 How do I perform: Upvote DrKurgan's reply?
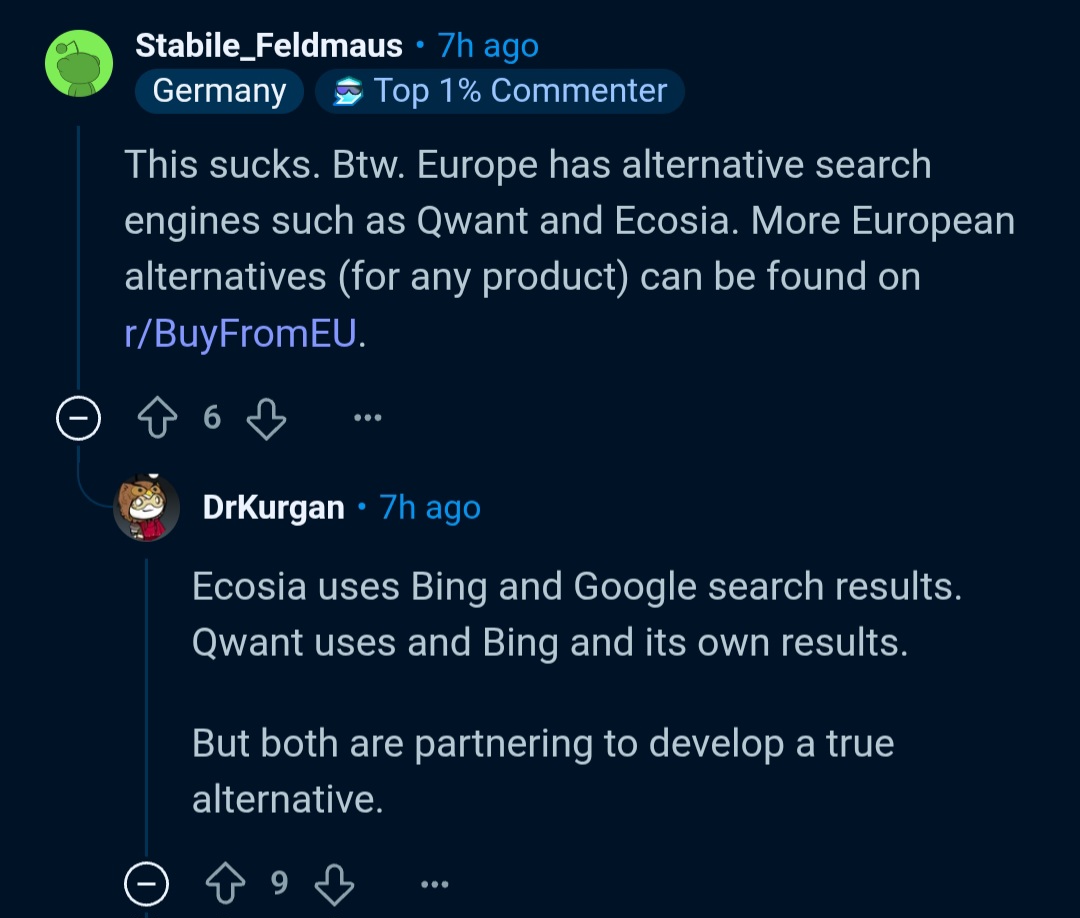[x=225, y=884]
